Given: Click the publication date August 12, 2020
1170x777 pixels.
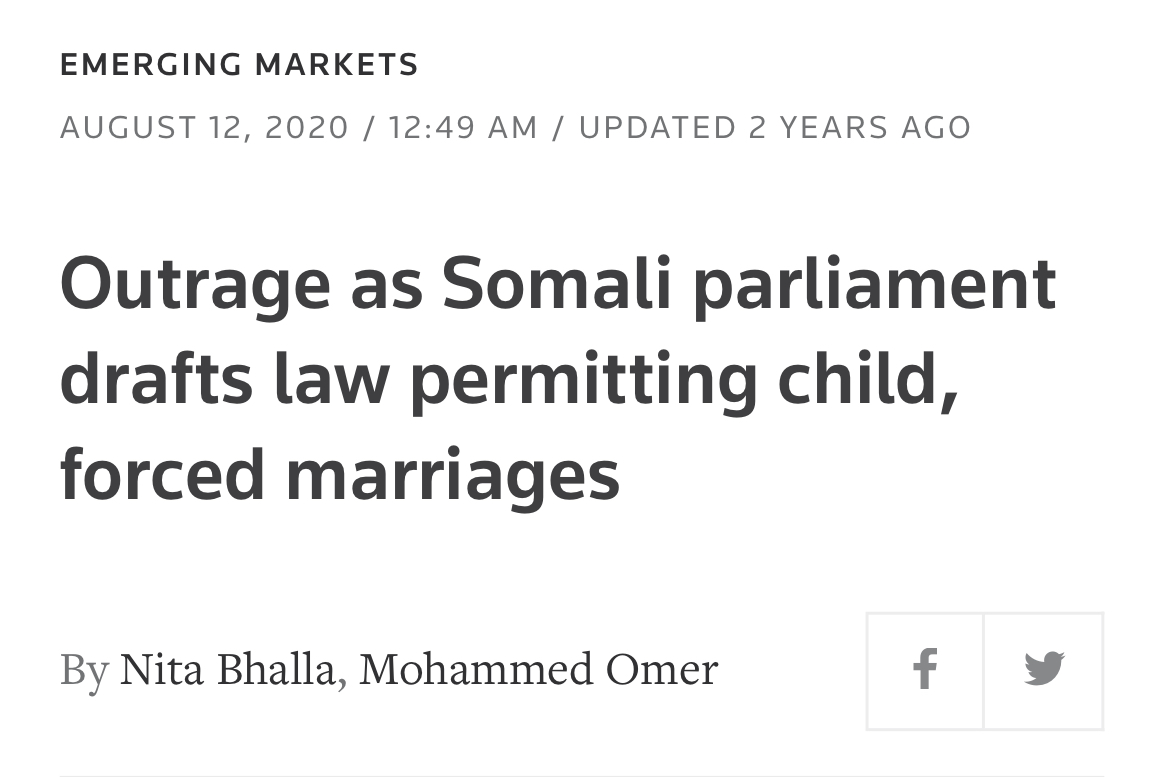Looking at the screenshot, I should pyautogui.click(x=204, y=128).
